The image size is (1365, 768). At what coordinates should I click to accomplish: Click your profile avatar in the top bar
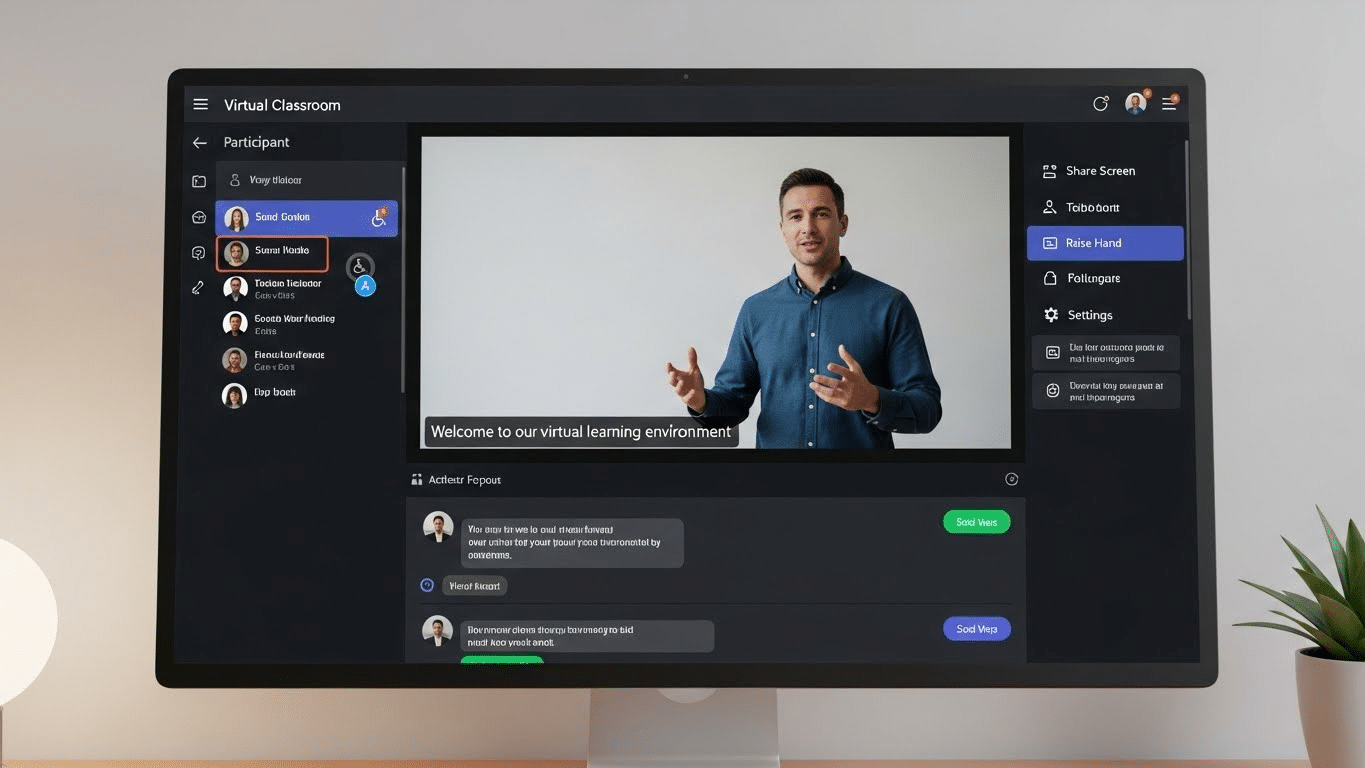tap(1135, 103)
